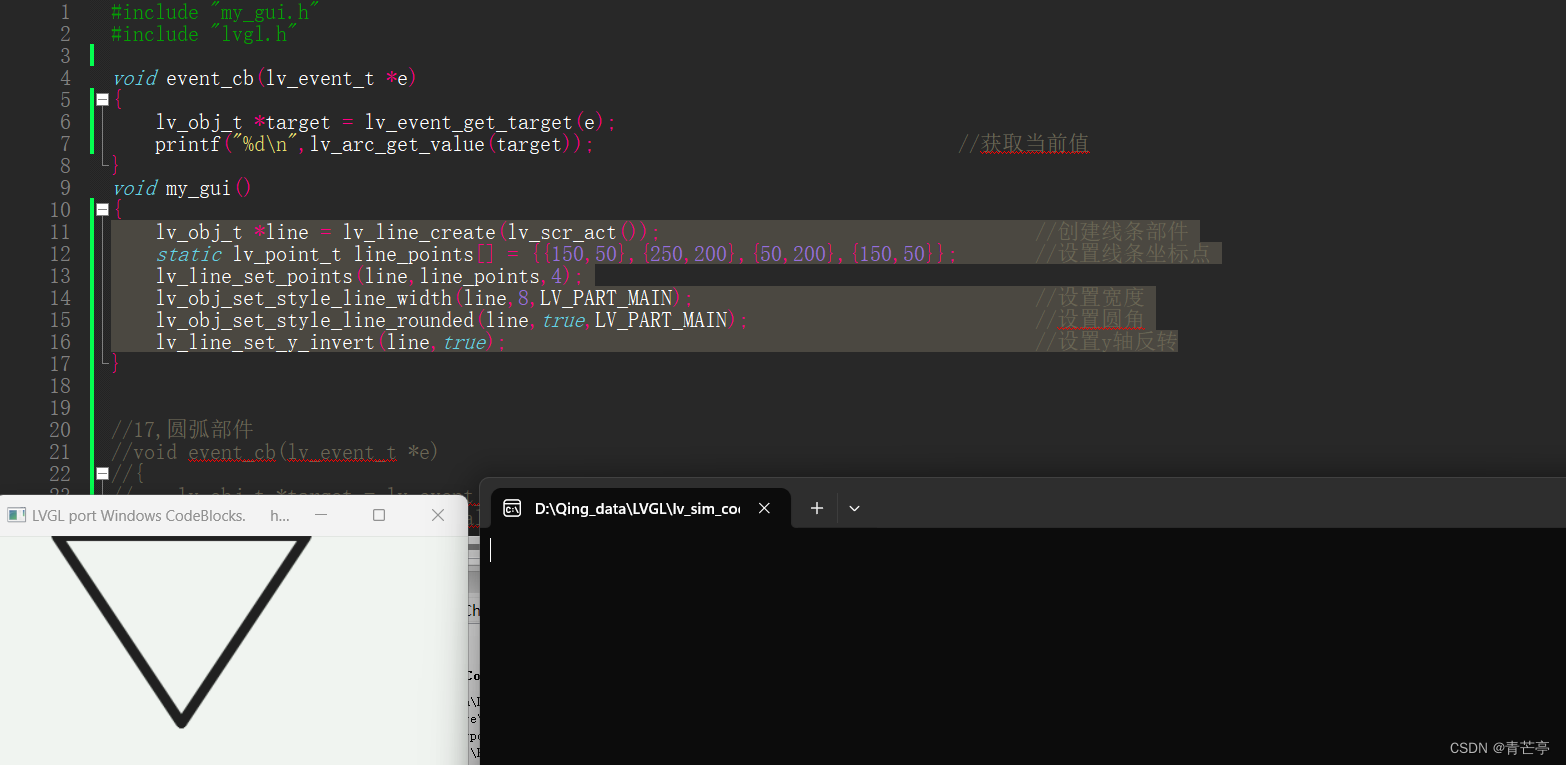Click the comment //设置圆角

pos(1089,320)
